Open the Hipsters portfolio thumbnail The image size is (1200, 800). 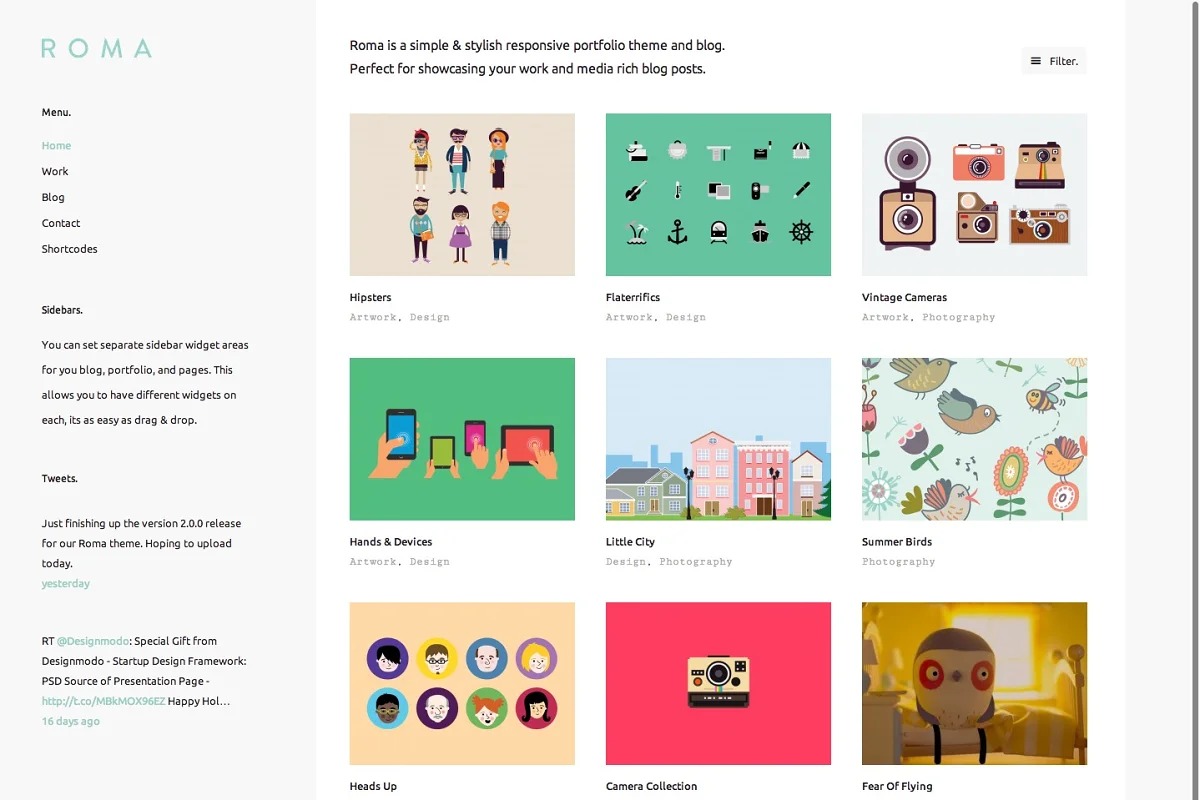(x=462, y=194)
